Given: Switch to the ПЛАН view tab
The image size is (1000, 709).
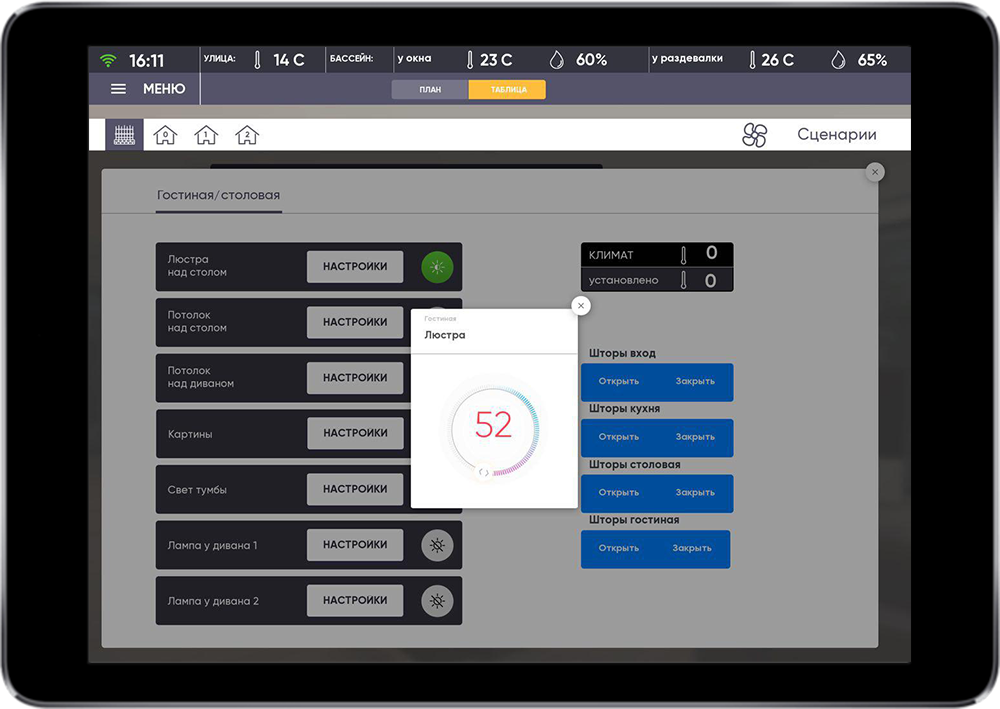Looking at the screenshot, I should tap(430, 89).
